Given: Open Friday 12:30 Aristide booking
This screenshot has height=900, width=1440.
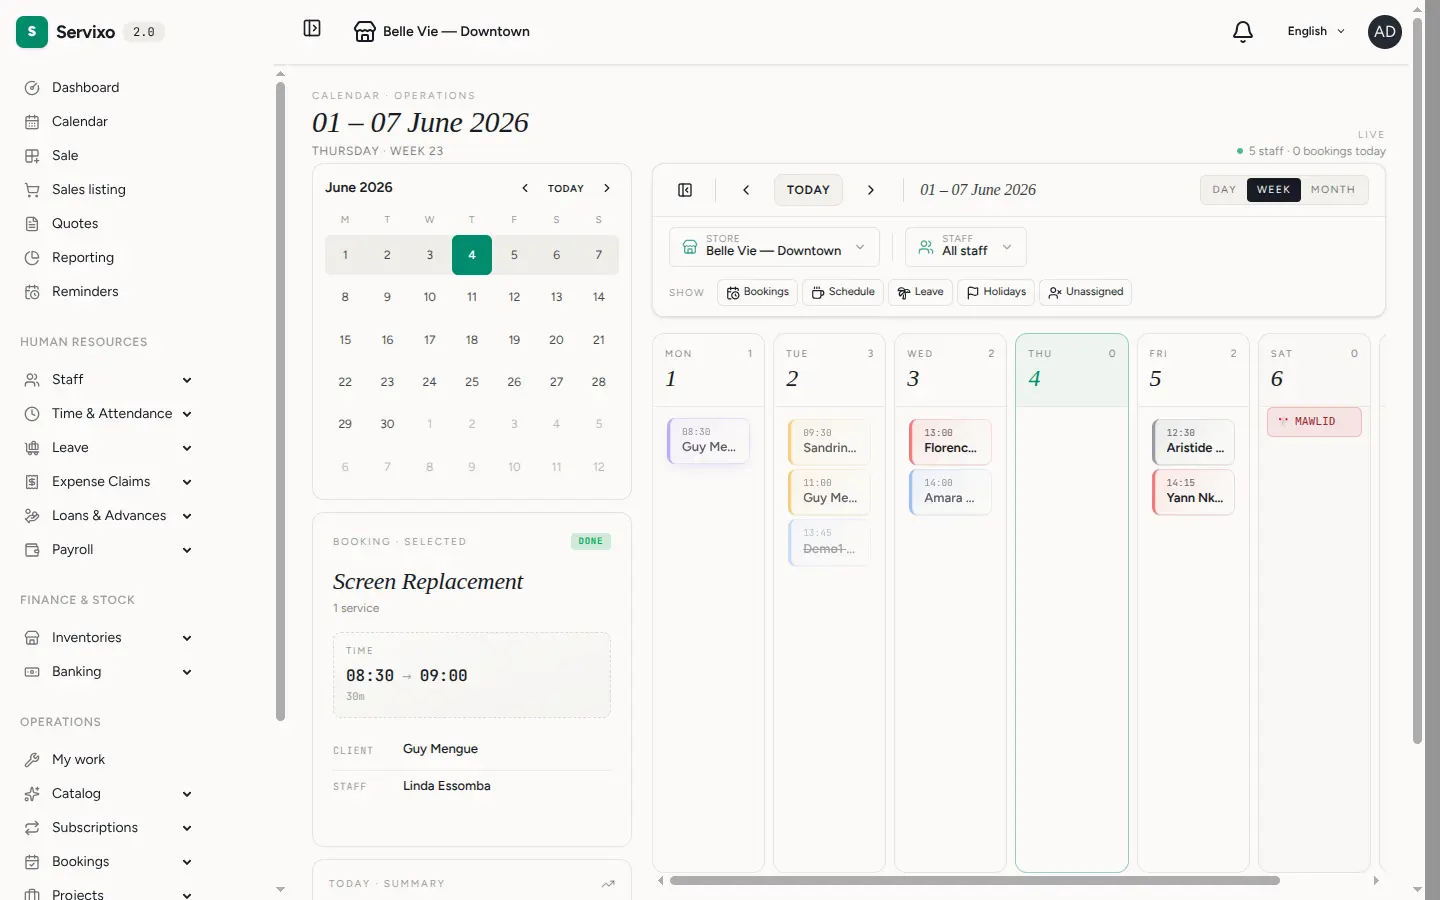Looking at the screenshot, I should [1194, 441].
